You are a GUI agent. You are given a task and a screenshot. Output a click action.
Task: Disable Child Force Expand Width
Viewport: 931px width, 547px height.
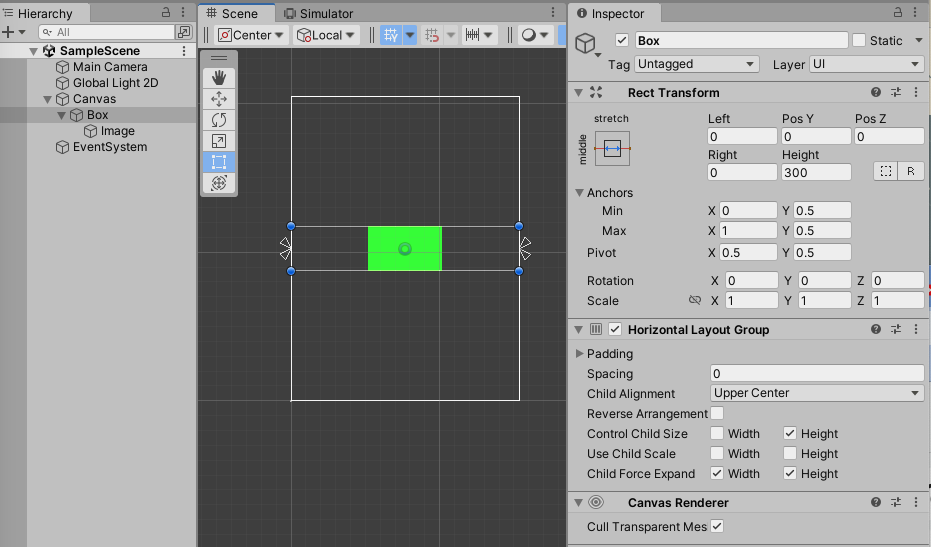tap(717, 473)
